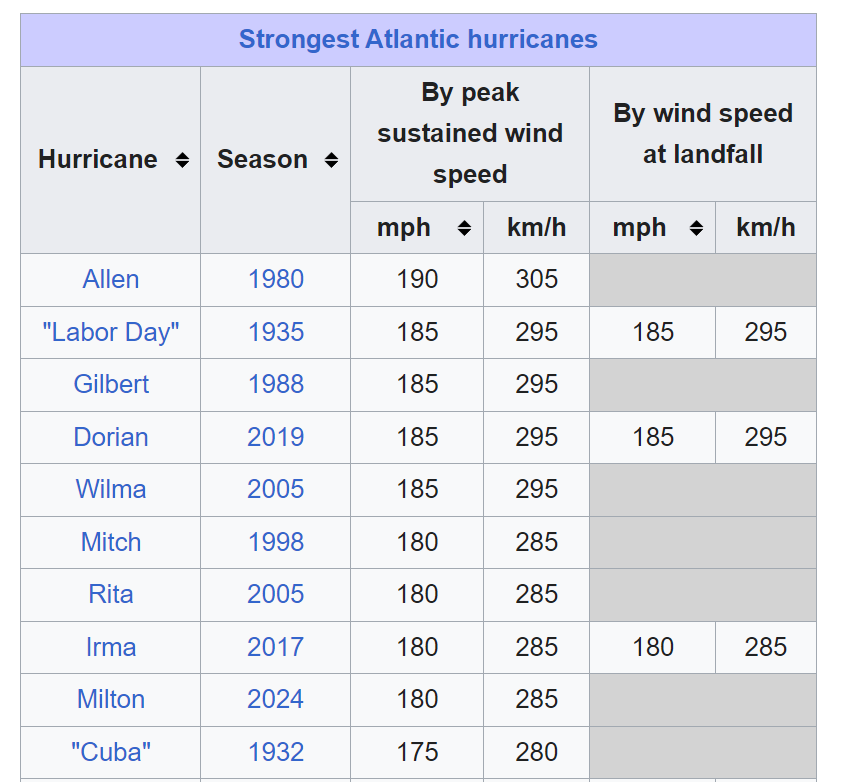
Task: Visit the Milton hurricane page
Action: point(111,699)
